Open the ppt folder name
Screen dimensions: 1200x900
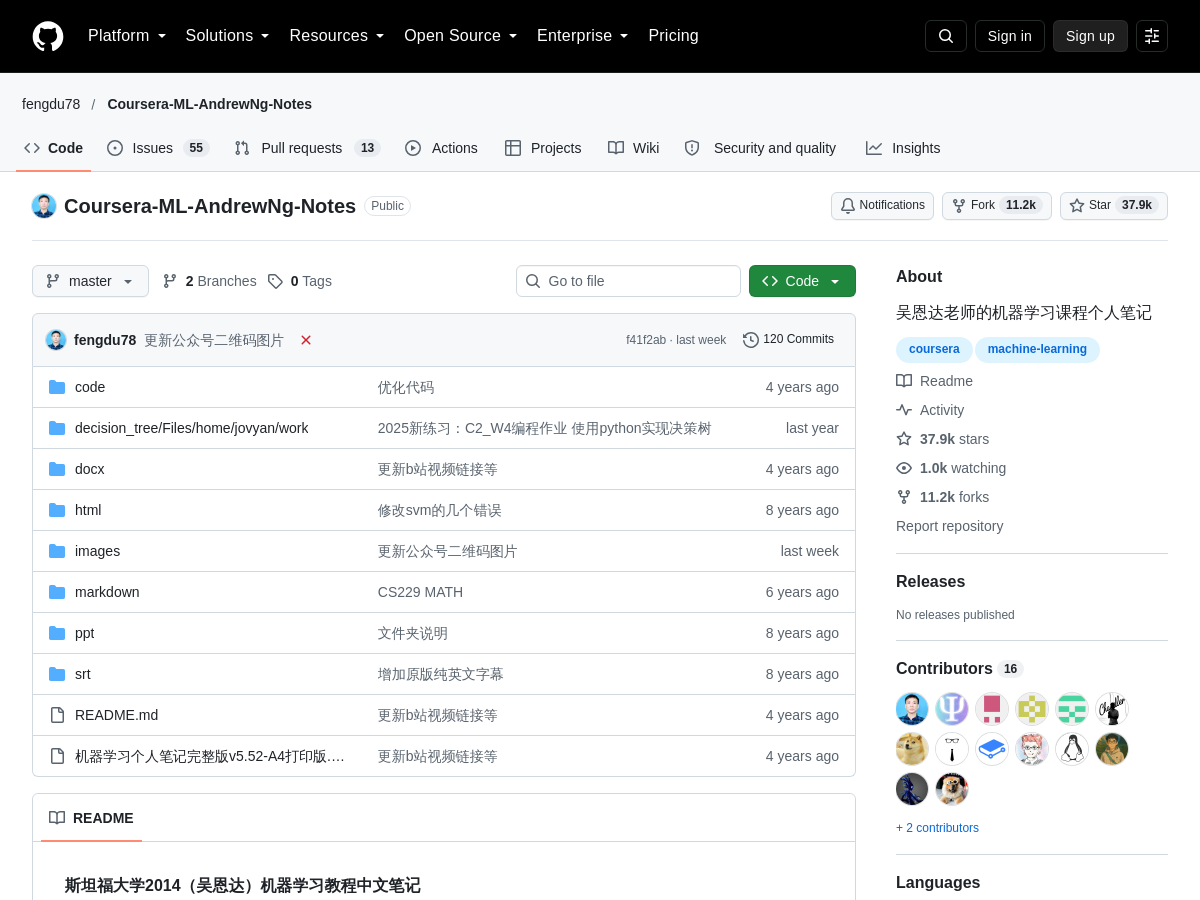point(85,633)
